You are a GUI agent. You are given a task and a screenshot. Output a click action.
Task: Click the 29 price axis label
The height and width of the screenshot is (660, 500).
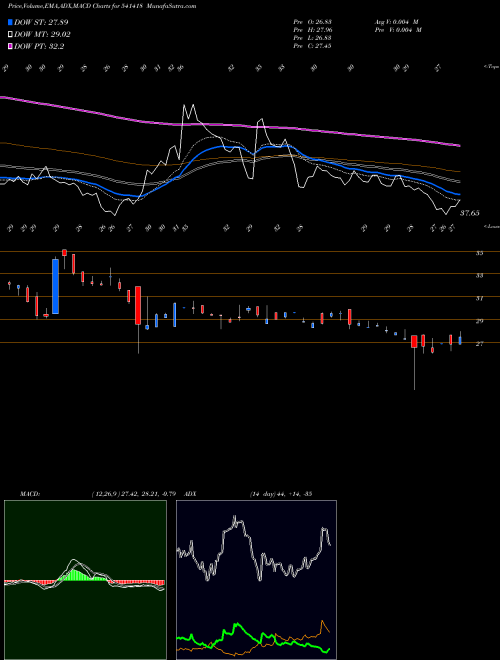click(x=479, y=321)
